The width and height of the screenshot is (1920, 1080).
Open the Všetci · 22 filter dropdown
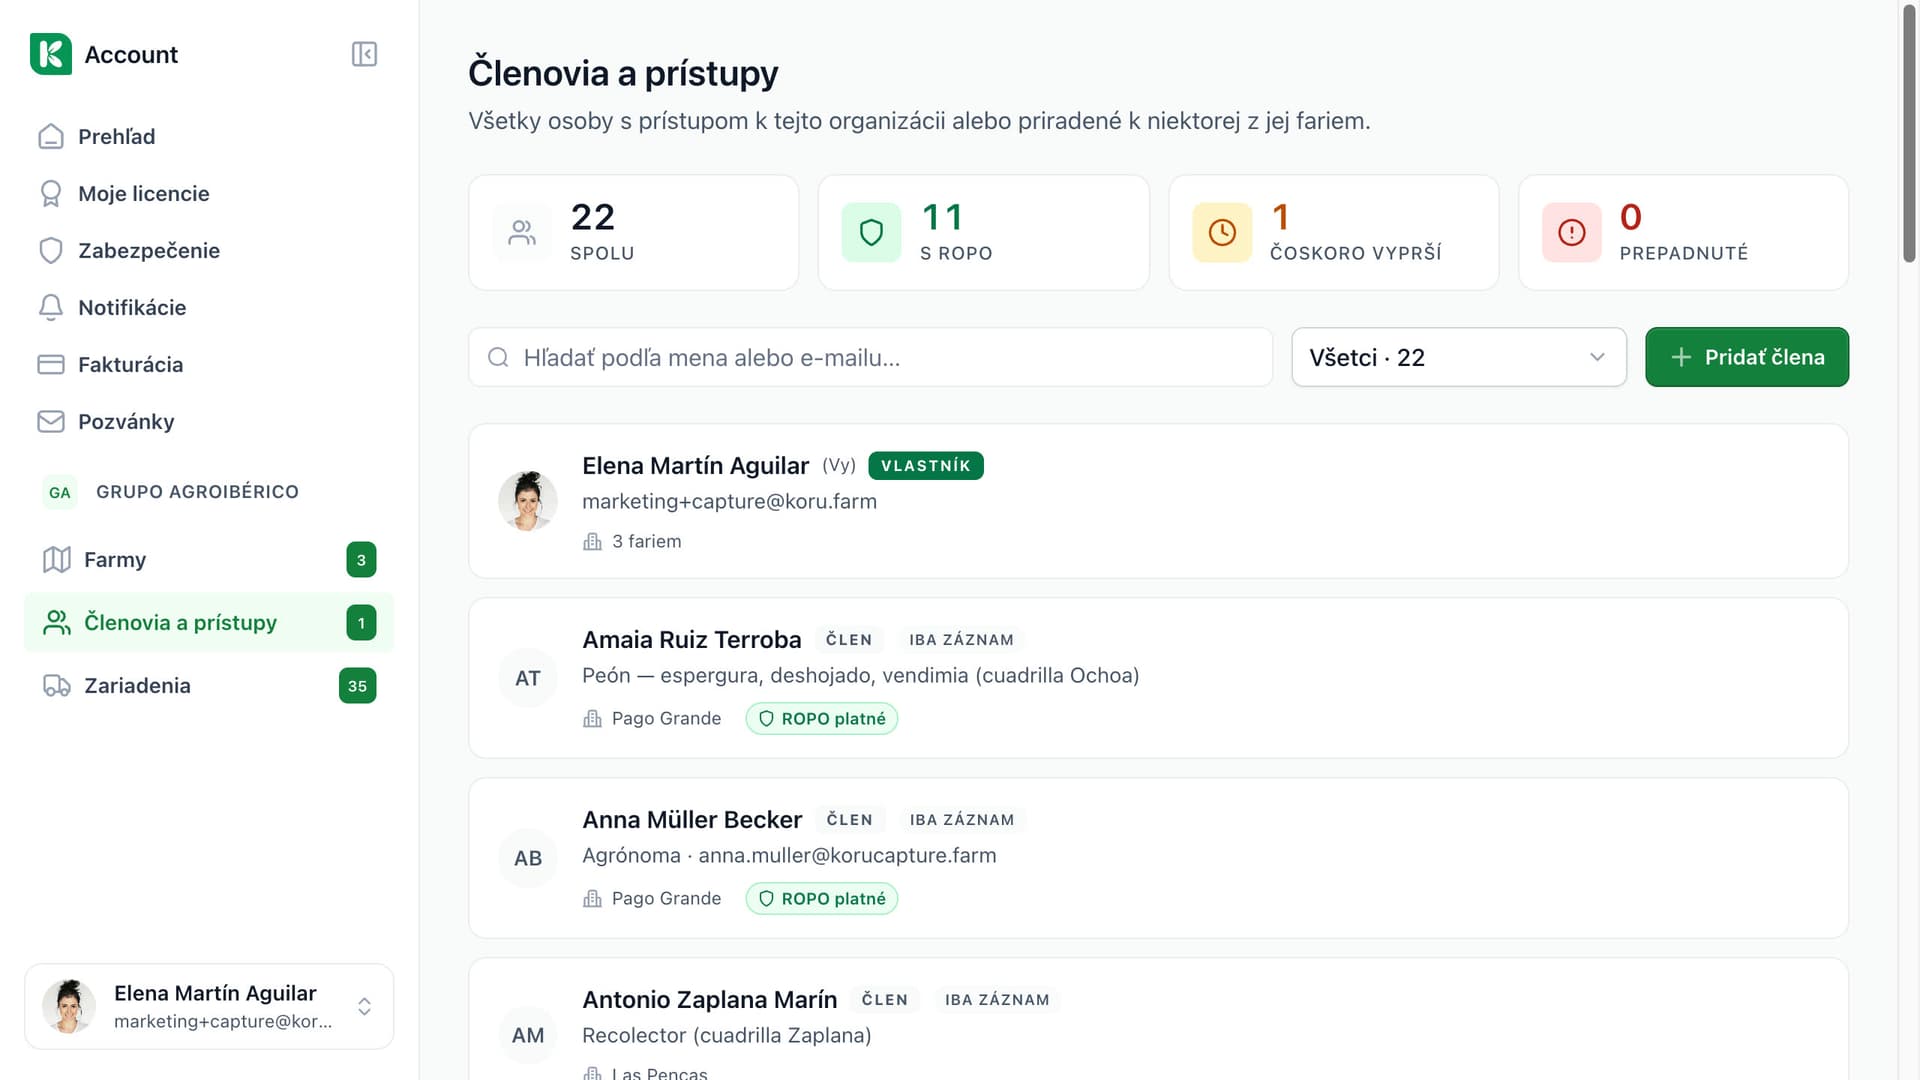1459,358
